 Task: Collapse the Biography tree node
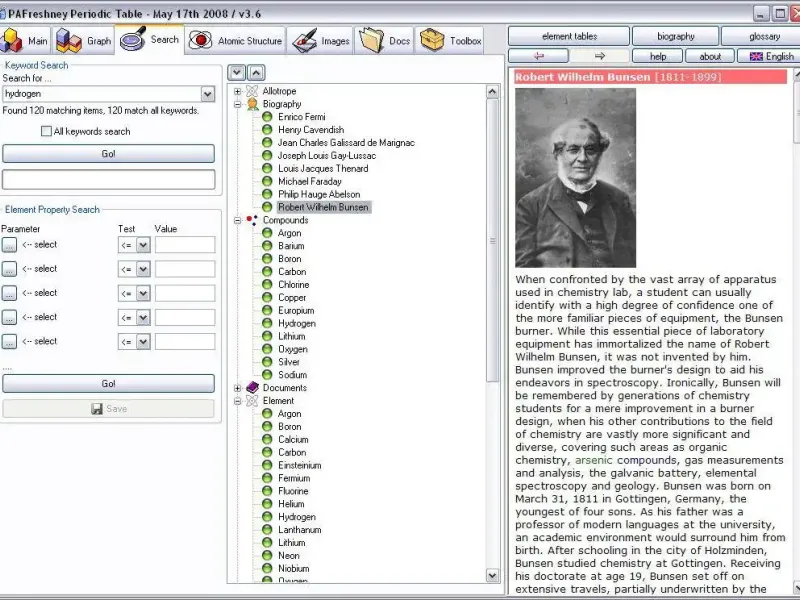(x=238, y=105)
